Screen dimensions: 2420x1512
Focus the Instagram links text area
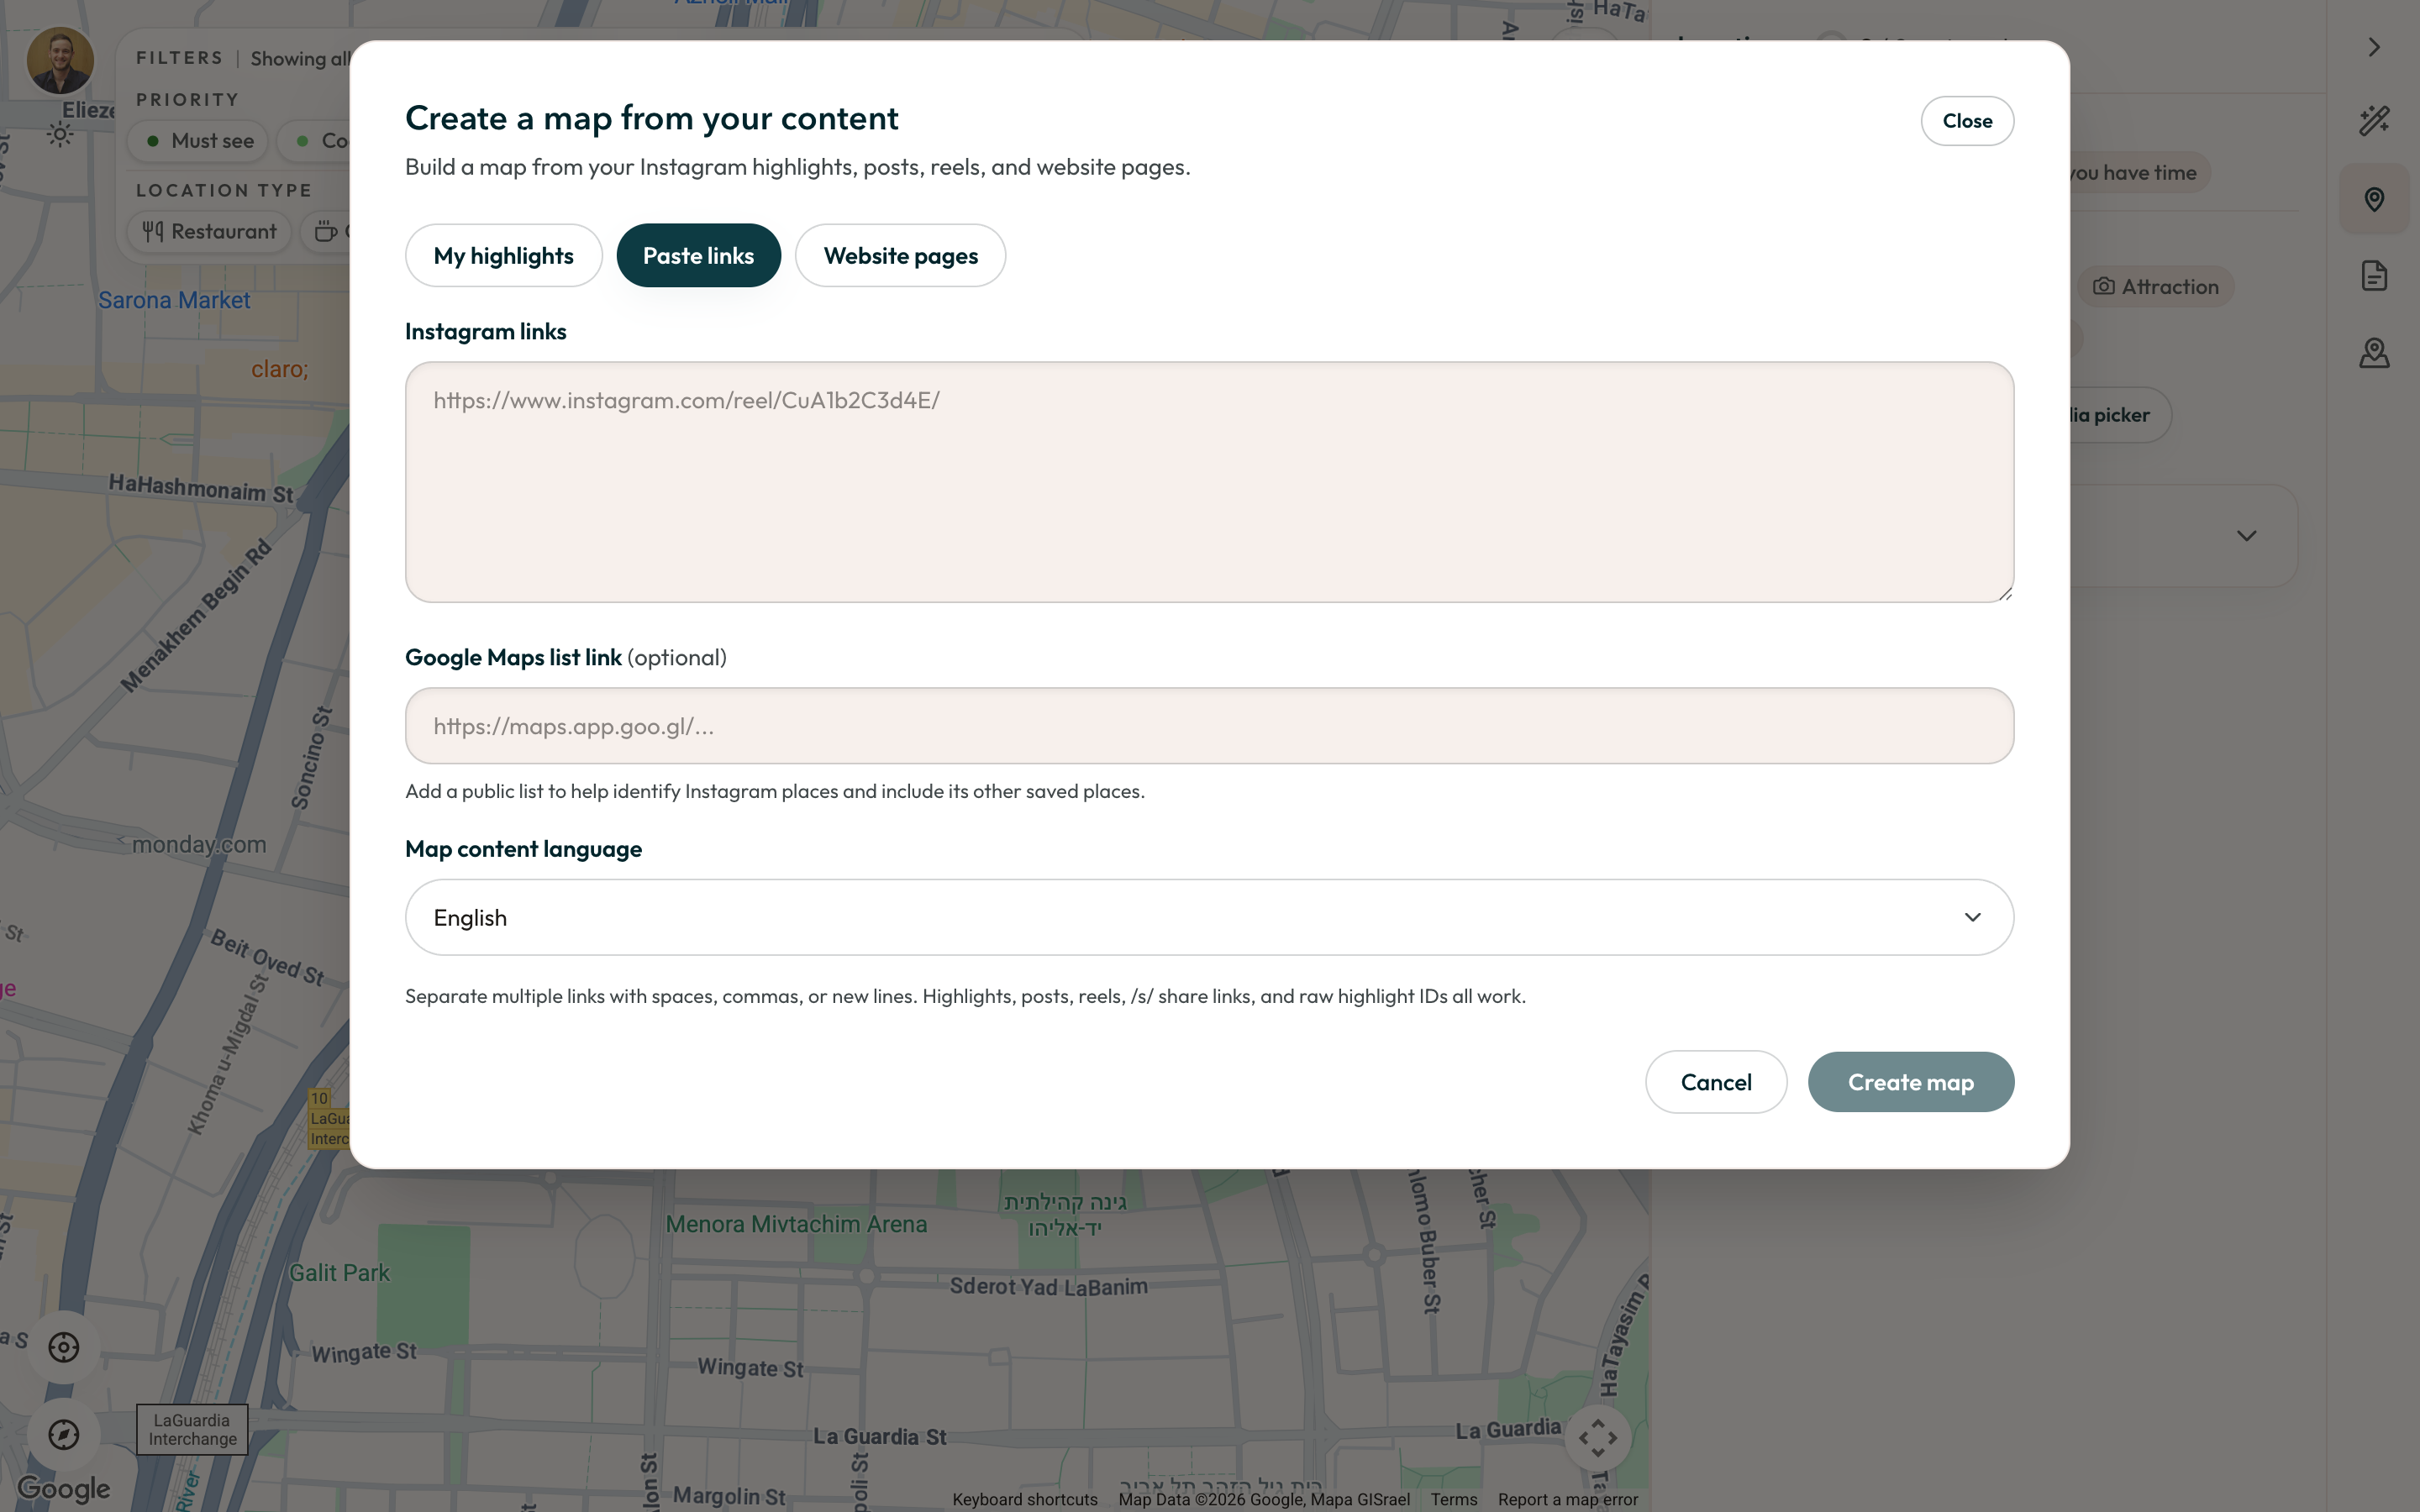[x=1209, y=482]
